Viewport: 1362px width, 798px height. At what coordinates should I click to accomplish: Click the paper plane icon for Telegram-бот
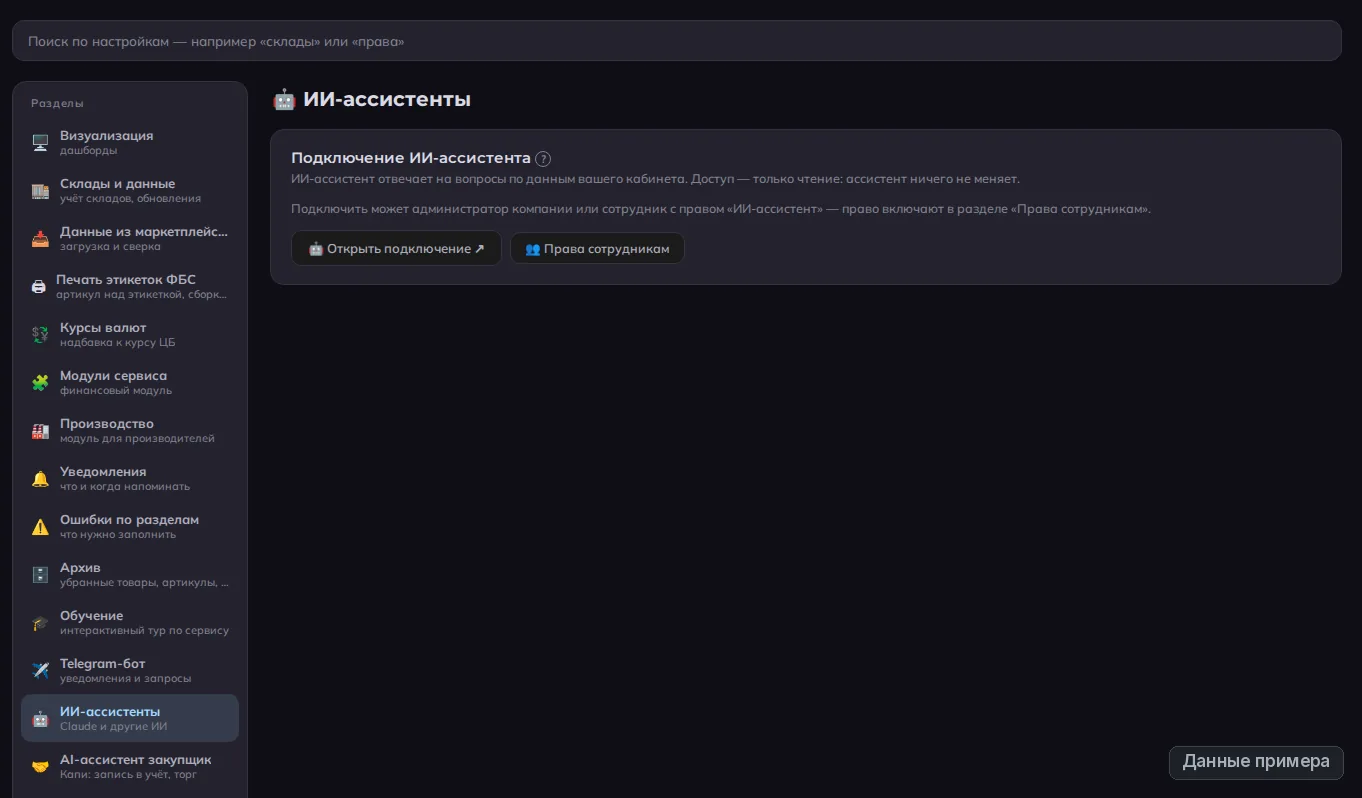coord(40,671)
